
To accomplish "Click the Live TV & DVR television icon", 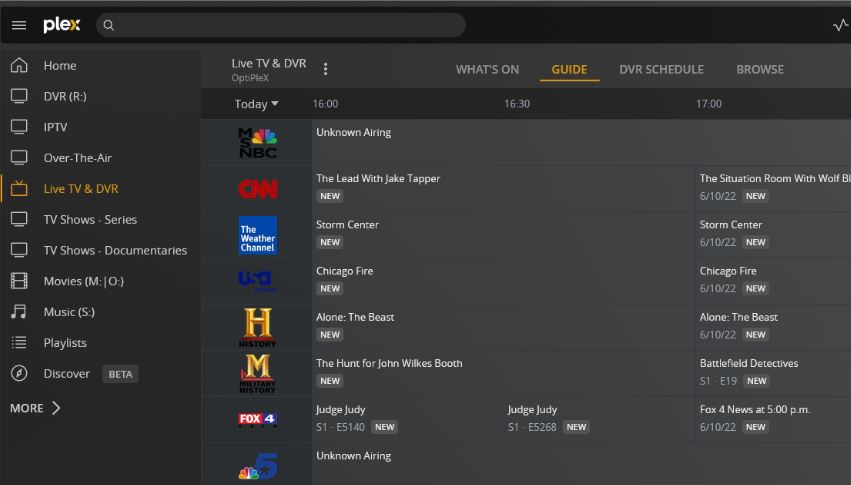I will 19,188.
